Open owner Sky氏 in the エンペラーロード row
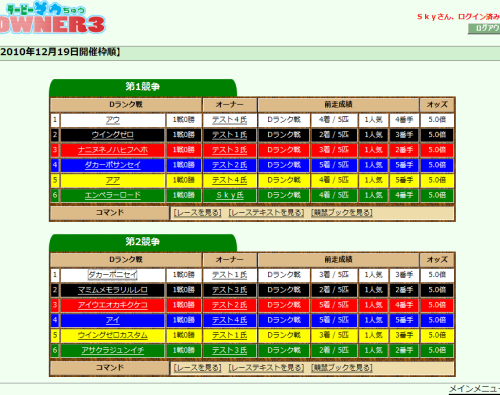The width and height of the screenshot is (500, 395). click(x=230, y=195)
